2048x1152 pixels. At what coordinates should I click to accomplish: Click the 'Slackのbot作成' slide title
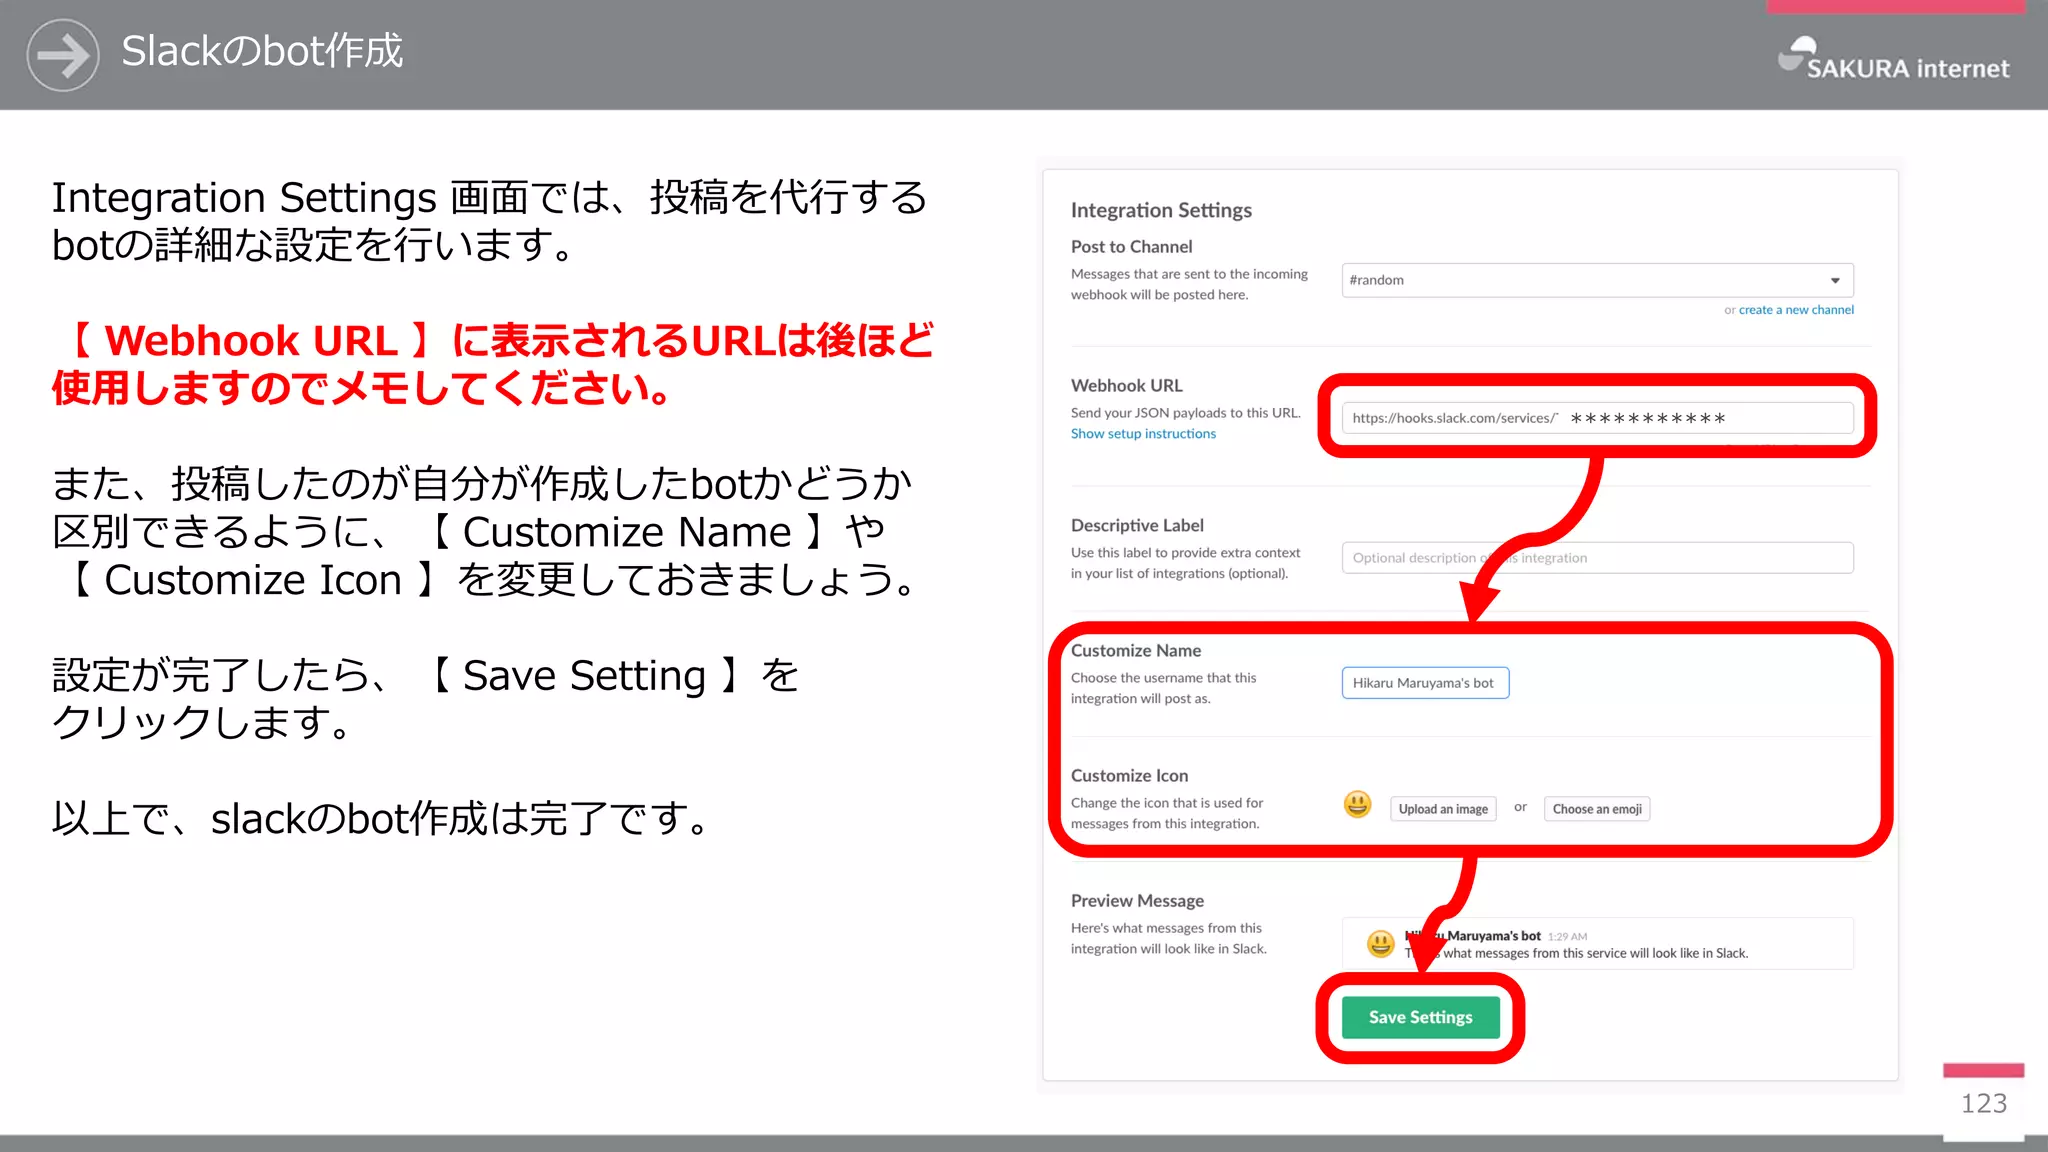(x=262, y=51)
